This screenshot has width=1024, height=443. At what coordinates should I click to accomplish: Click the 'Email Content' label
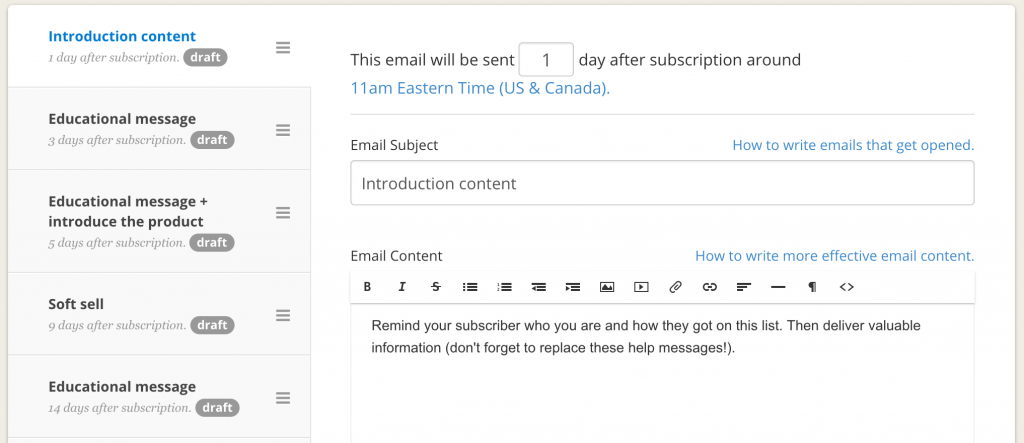(x=396, y=255)
